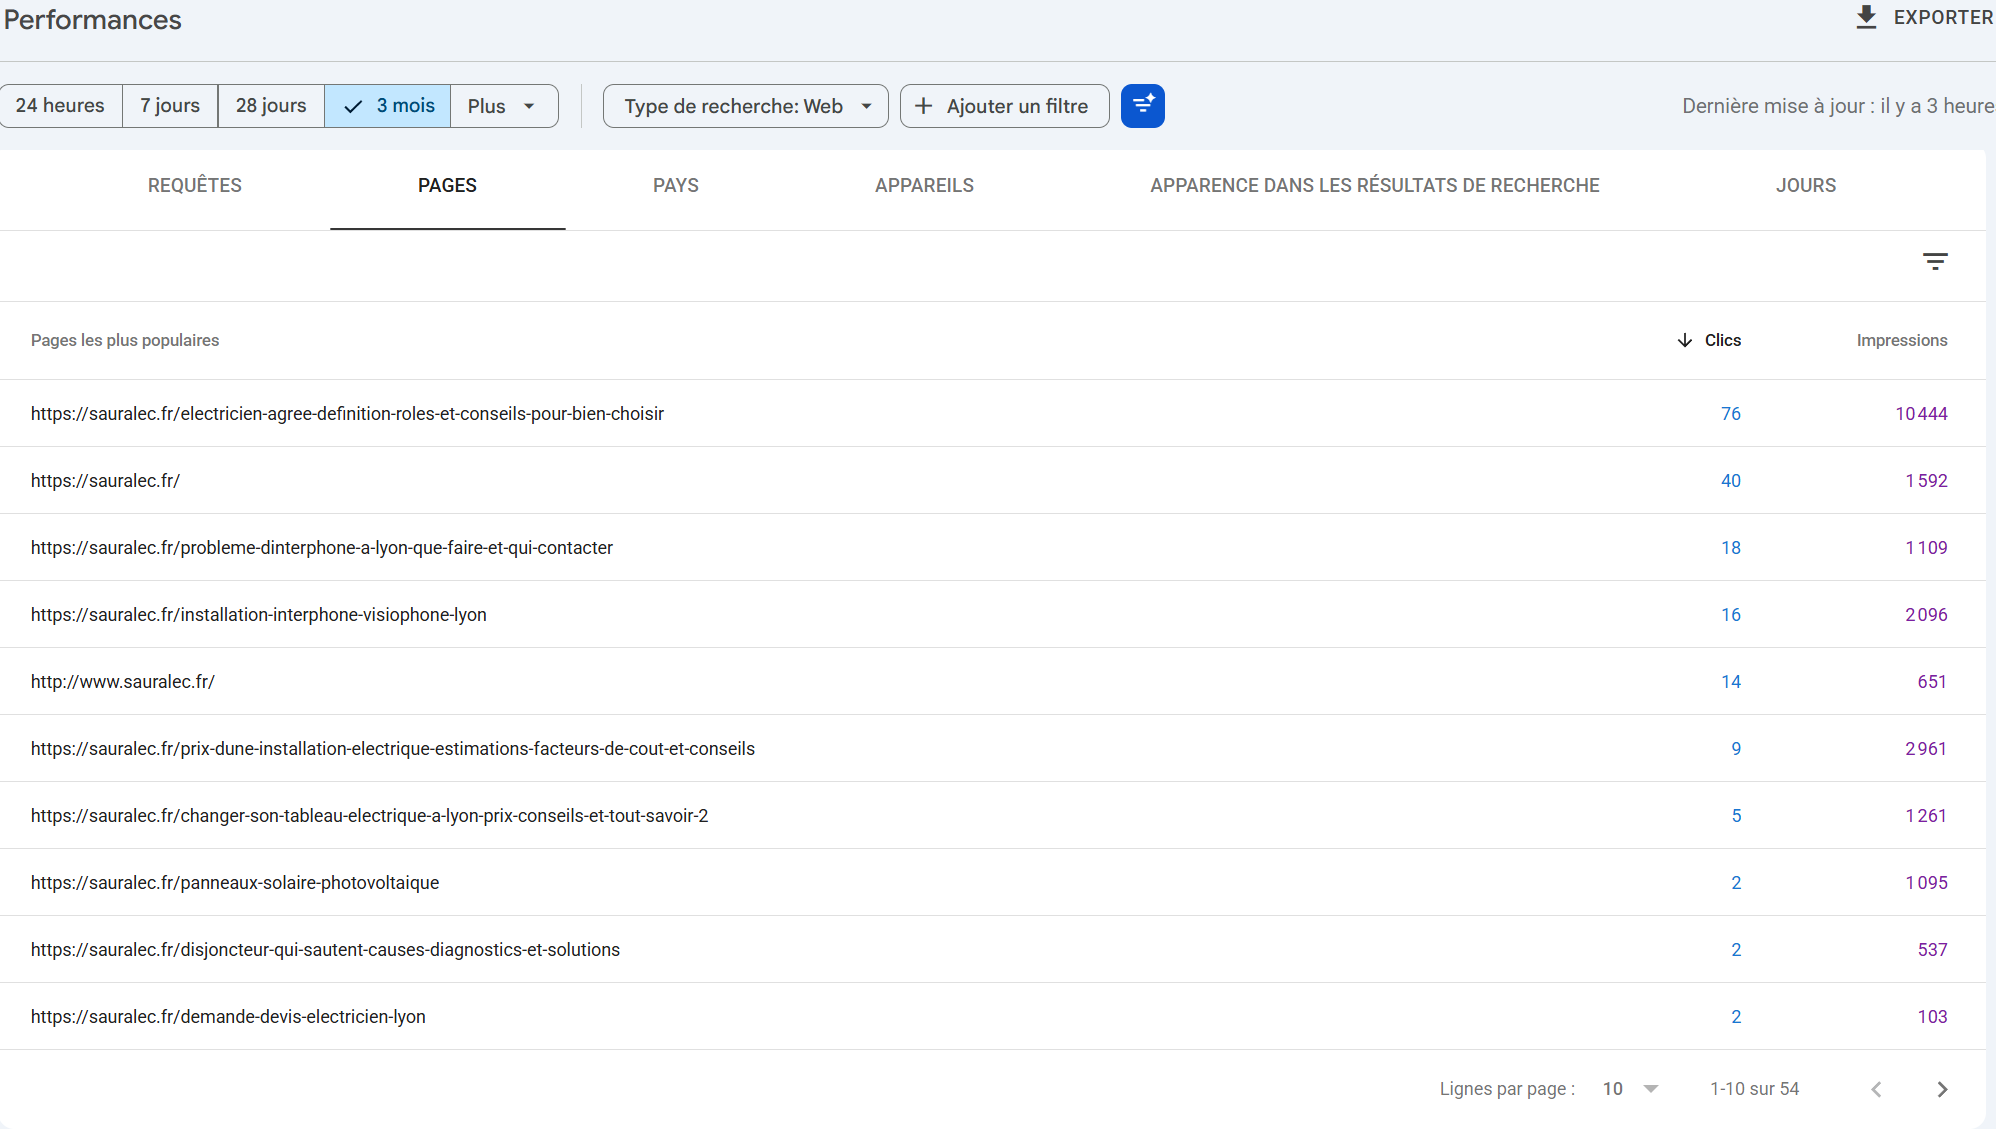Screen dimensions: 1996x1129
Task: Expand Lignes par page dropdown
Action: 1631,1089
